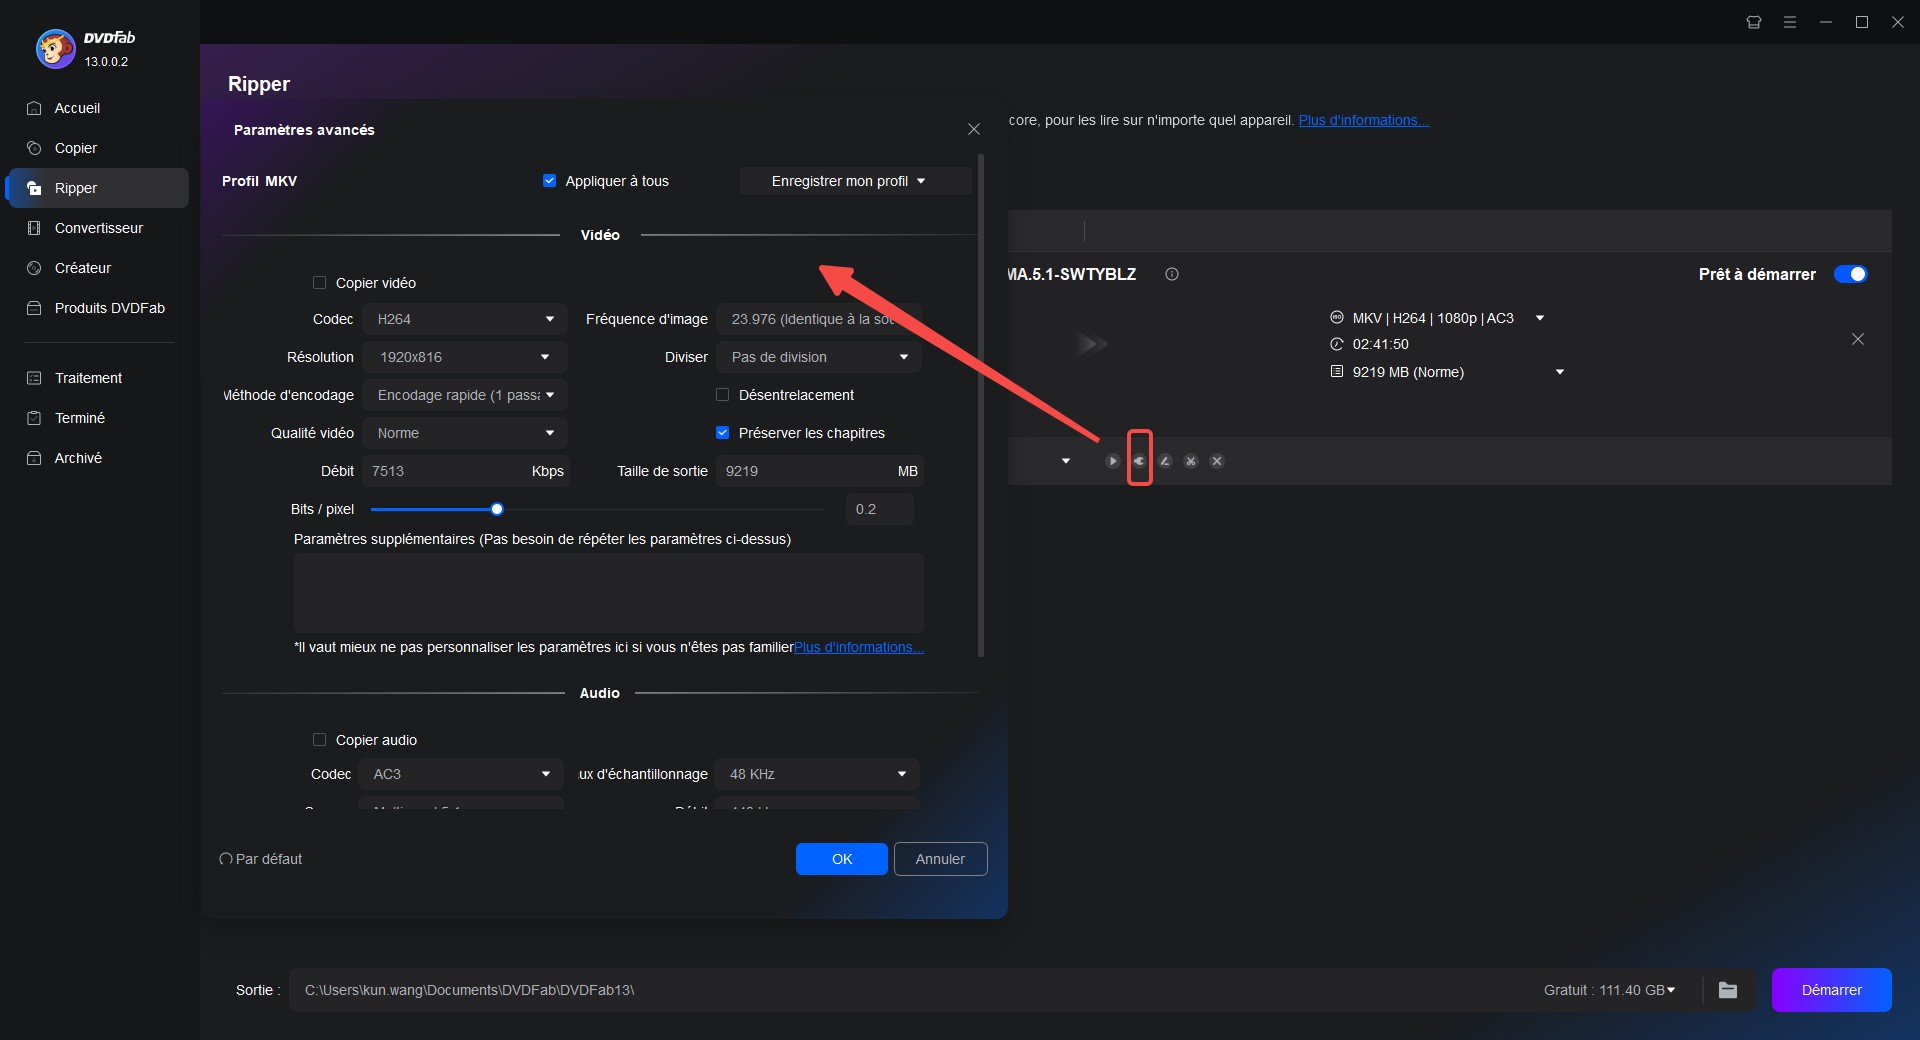This screenshot has height=1040, width=1920.
Task: Enable Désentrelacement checkbox
Action: tap(722, 395)
